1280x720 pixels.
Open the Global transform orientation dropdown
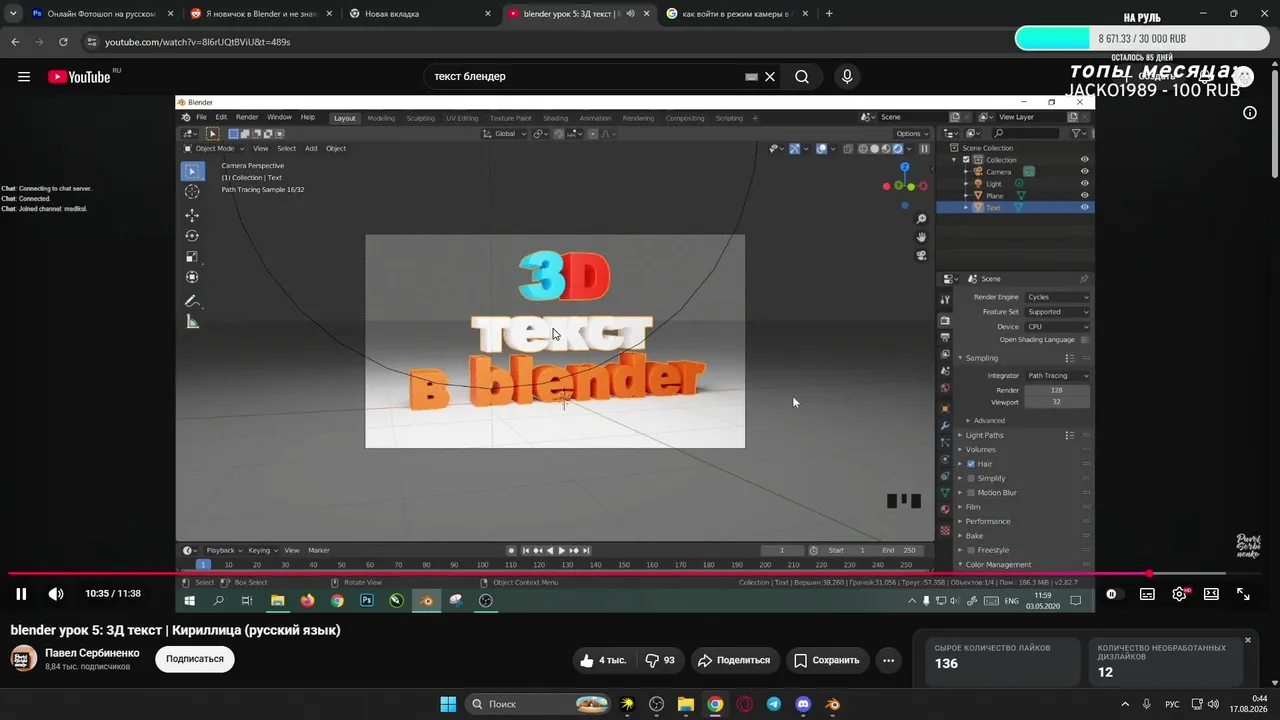click(x=504, y=134)
